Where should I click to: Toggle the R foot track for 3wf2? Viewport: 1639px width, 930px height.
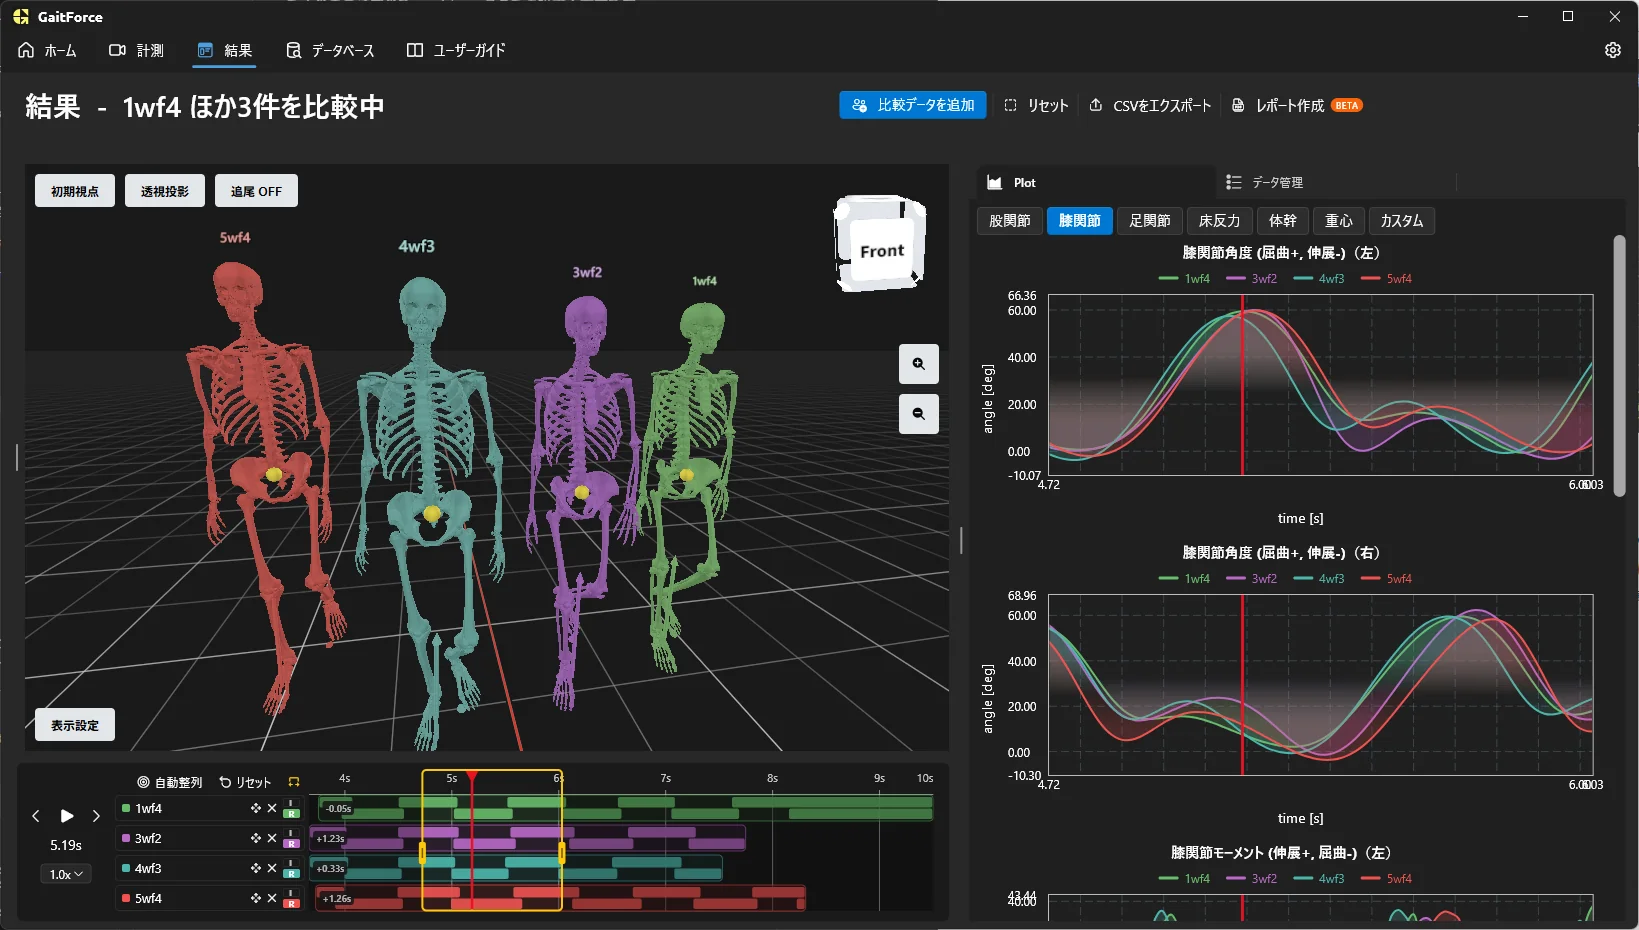(x=291, y=844)
